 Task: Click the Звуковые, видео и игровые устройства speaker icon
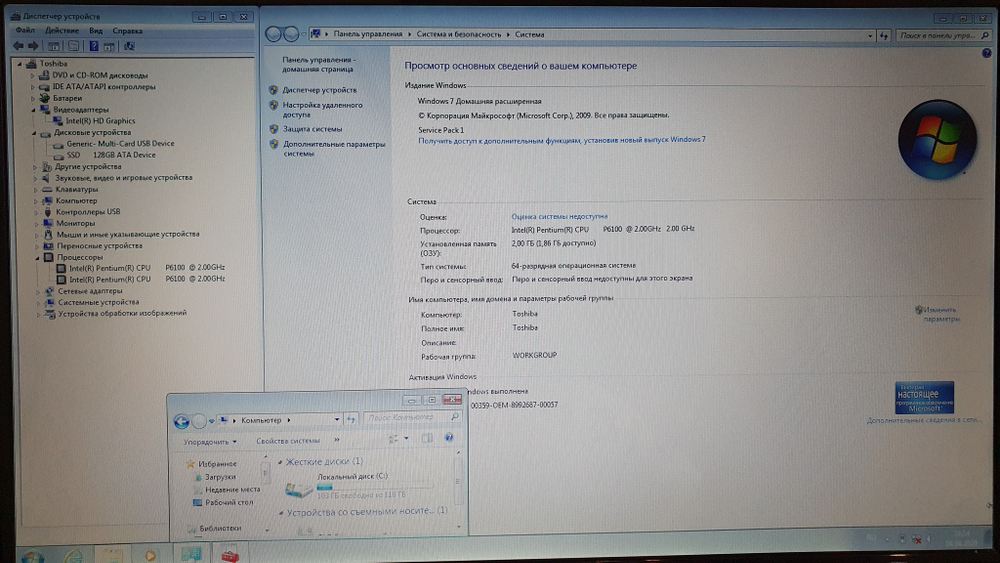pos(47,178)
